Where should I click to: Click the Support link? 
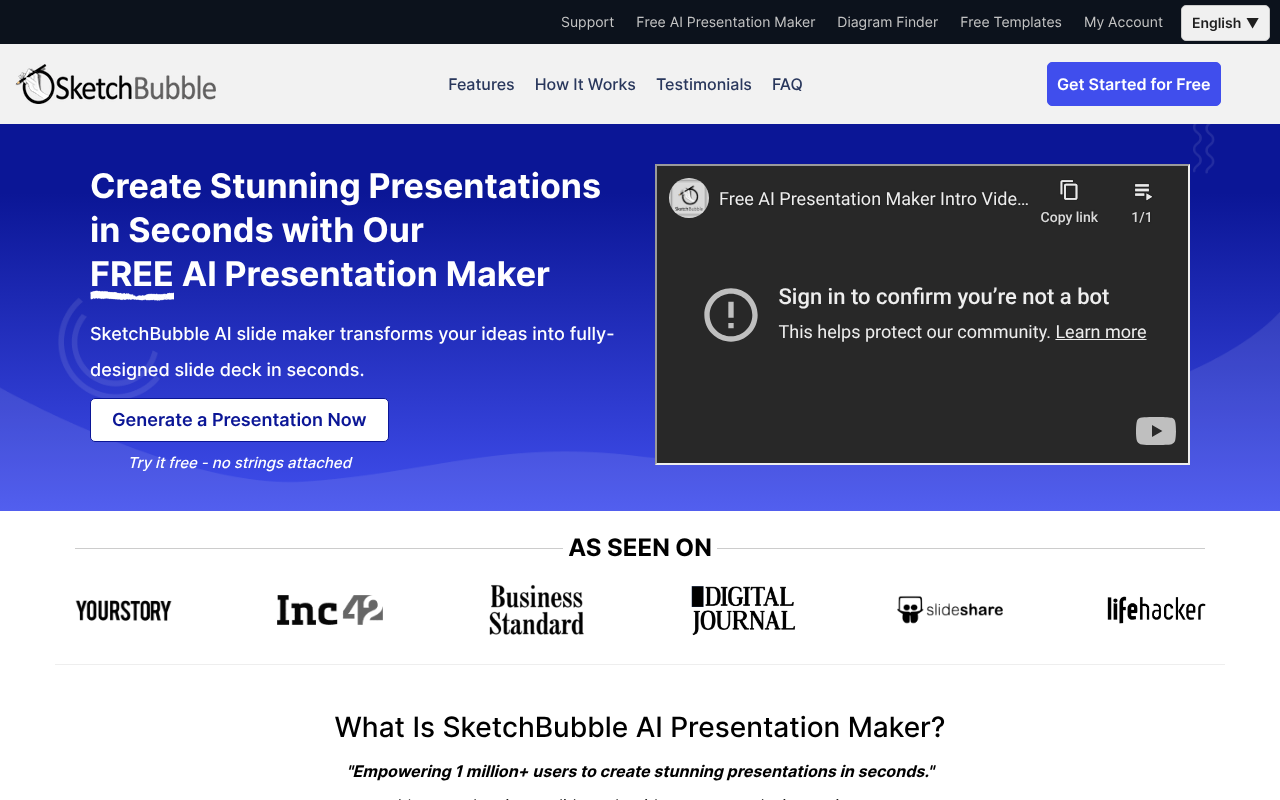click(587, 21)
